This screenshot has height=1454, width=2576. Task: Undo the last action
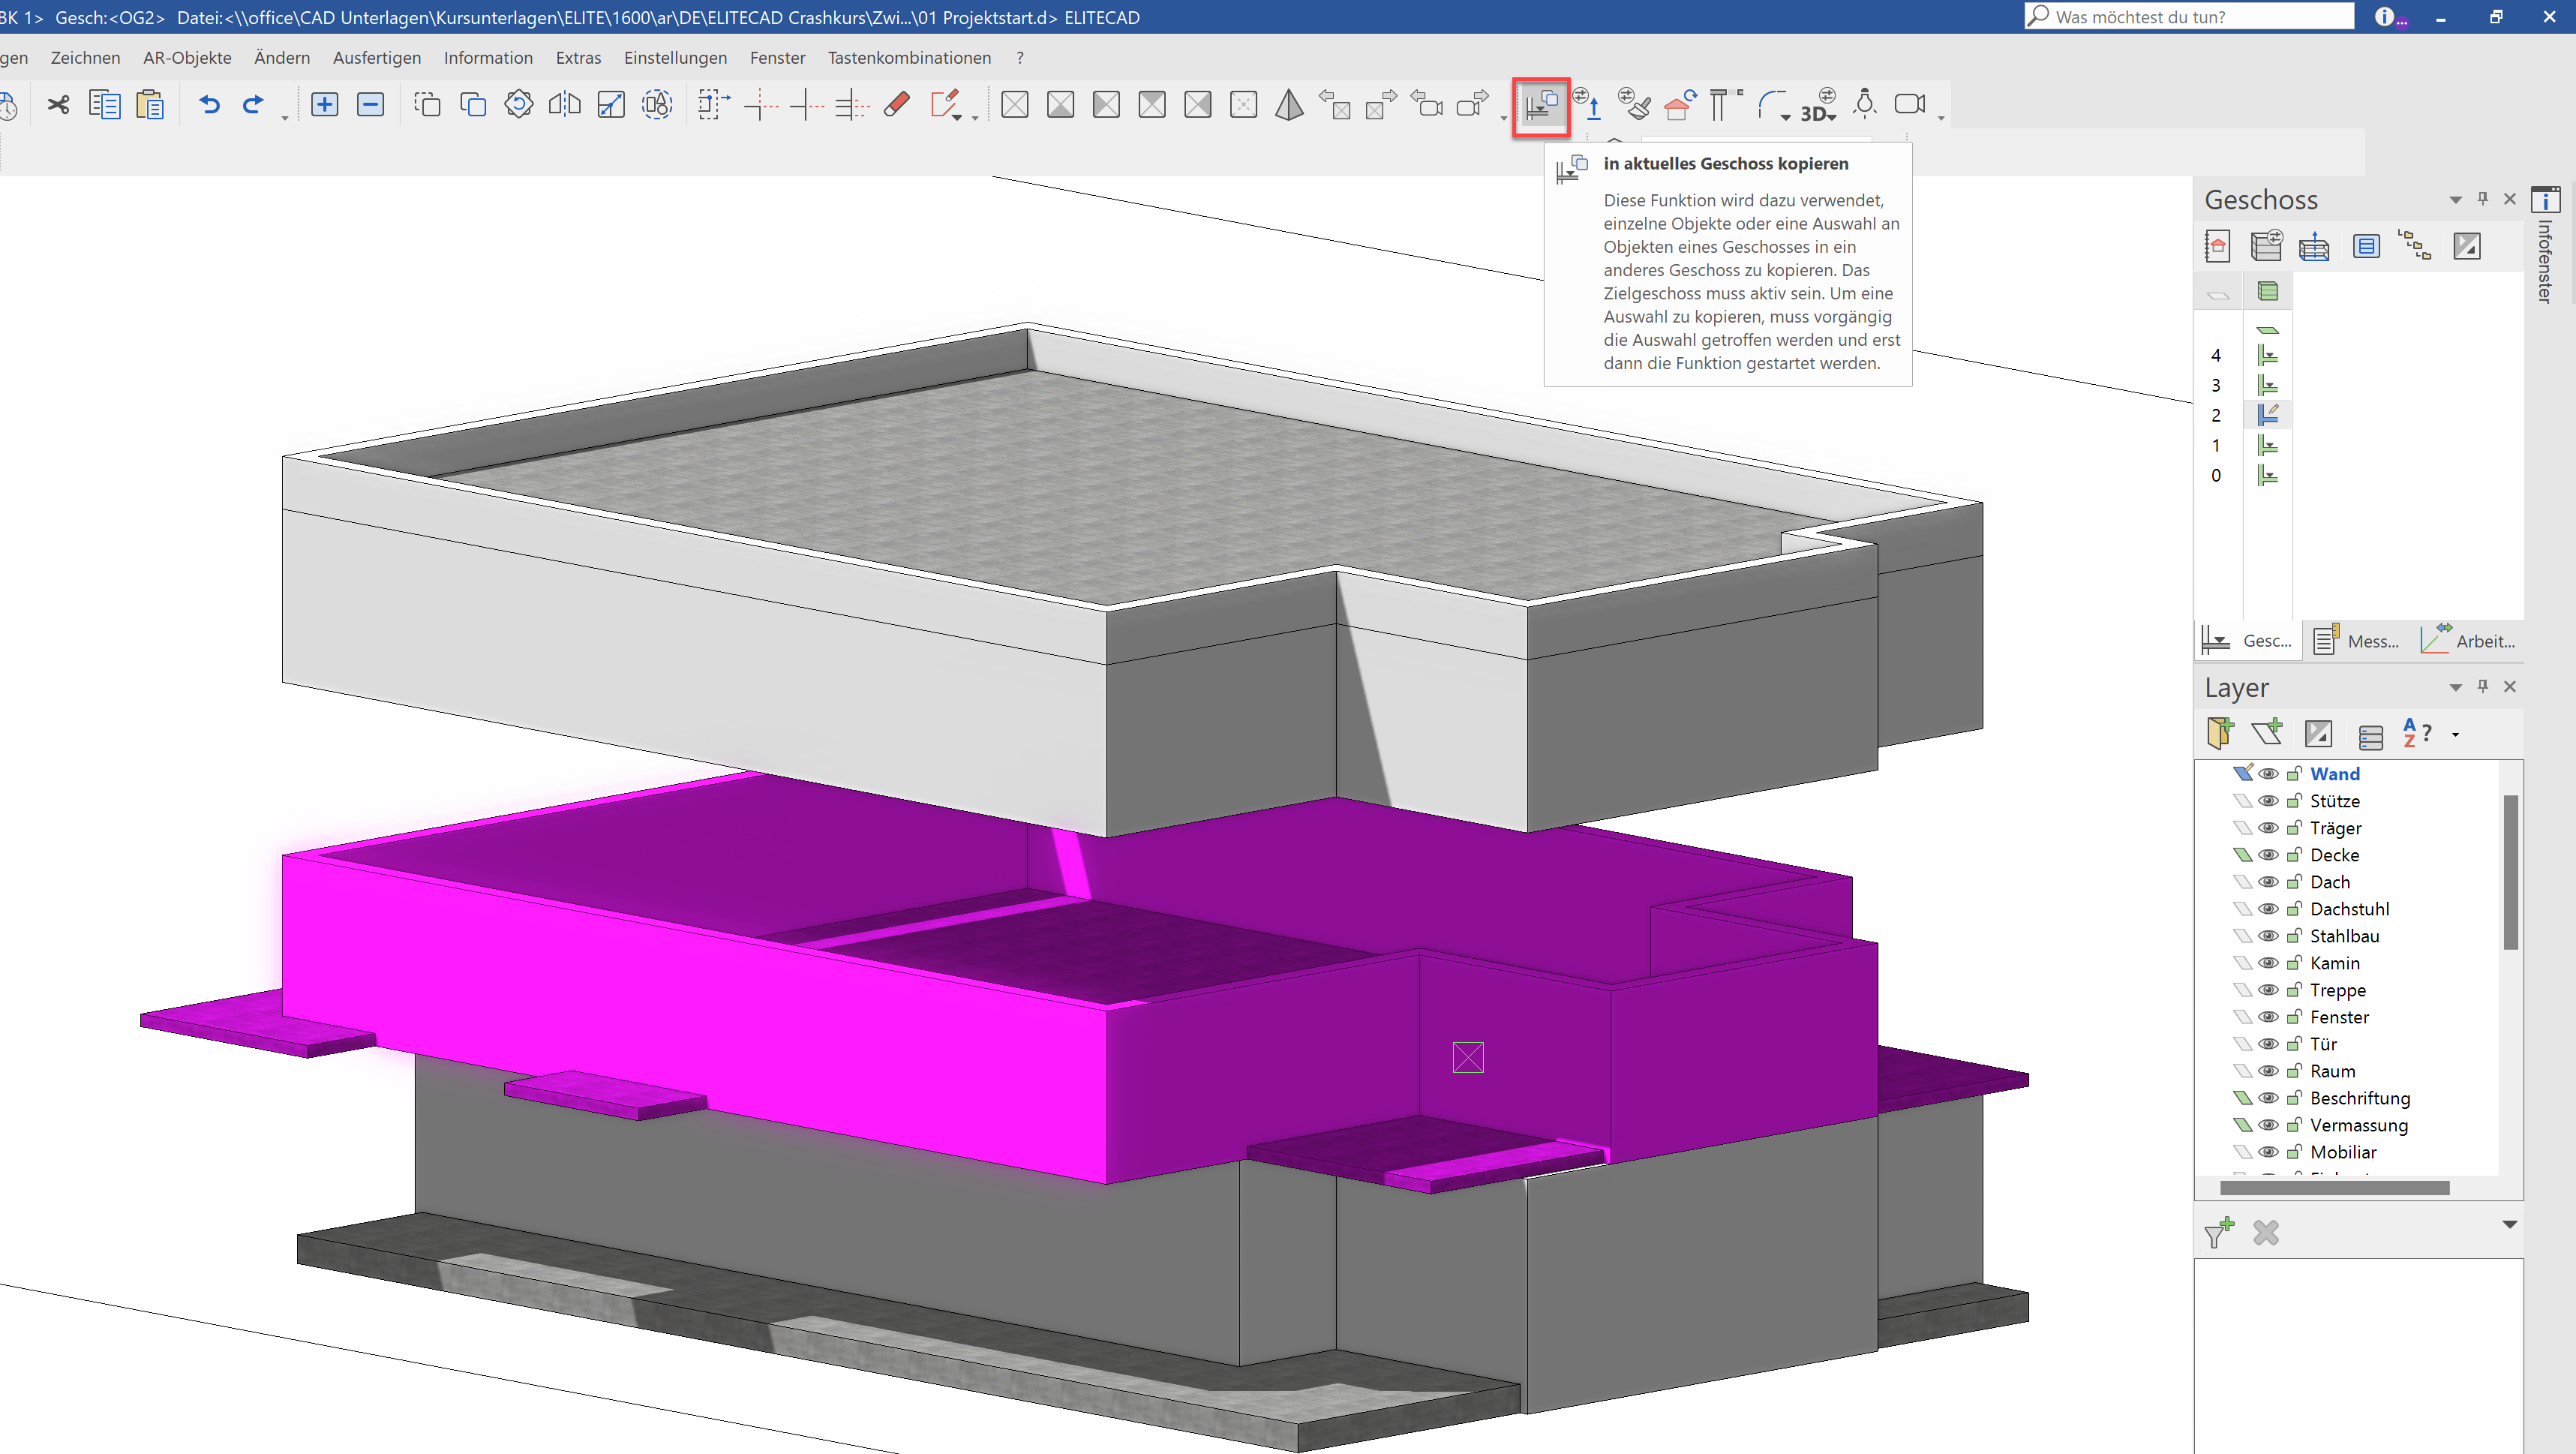[x=209, y=104]
